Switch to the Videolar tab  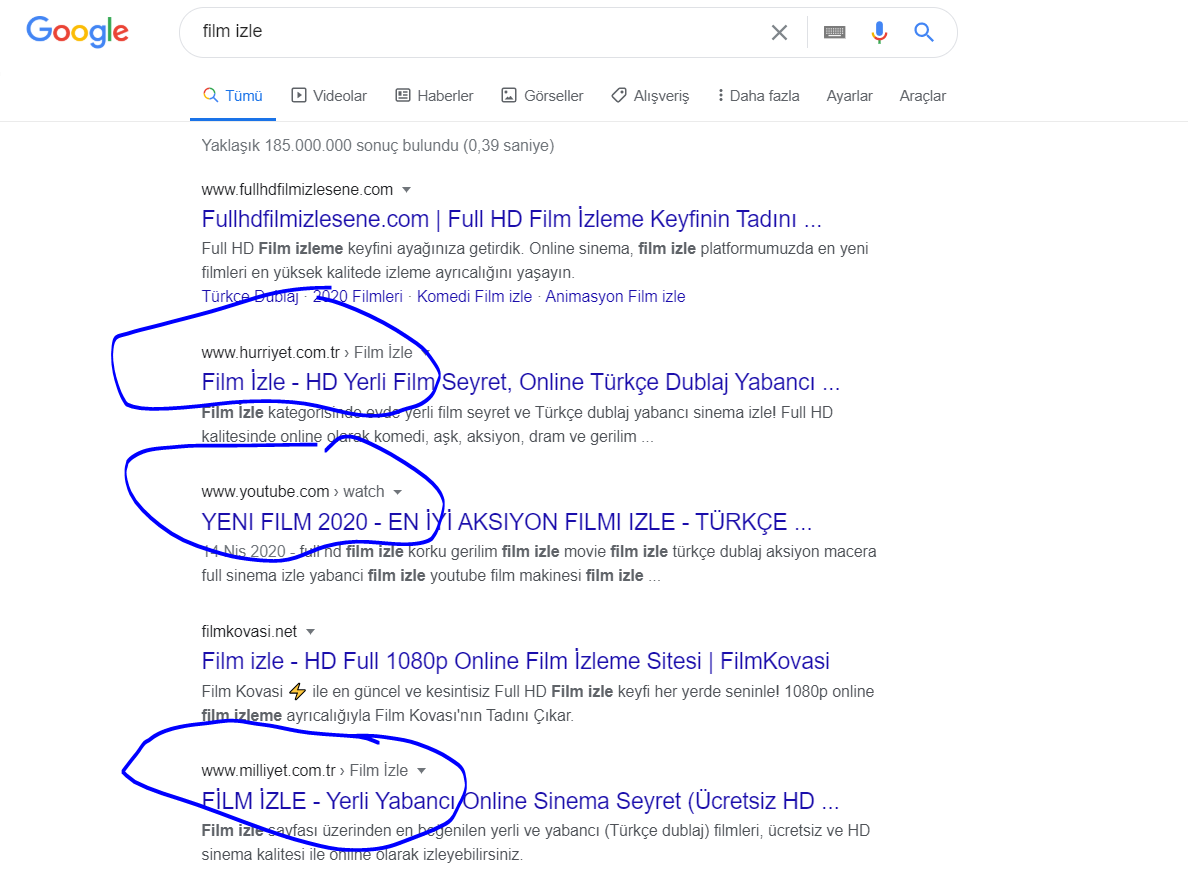(x=329, y=95)
